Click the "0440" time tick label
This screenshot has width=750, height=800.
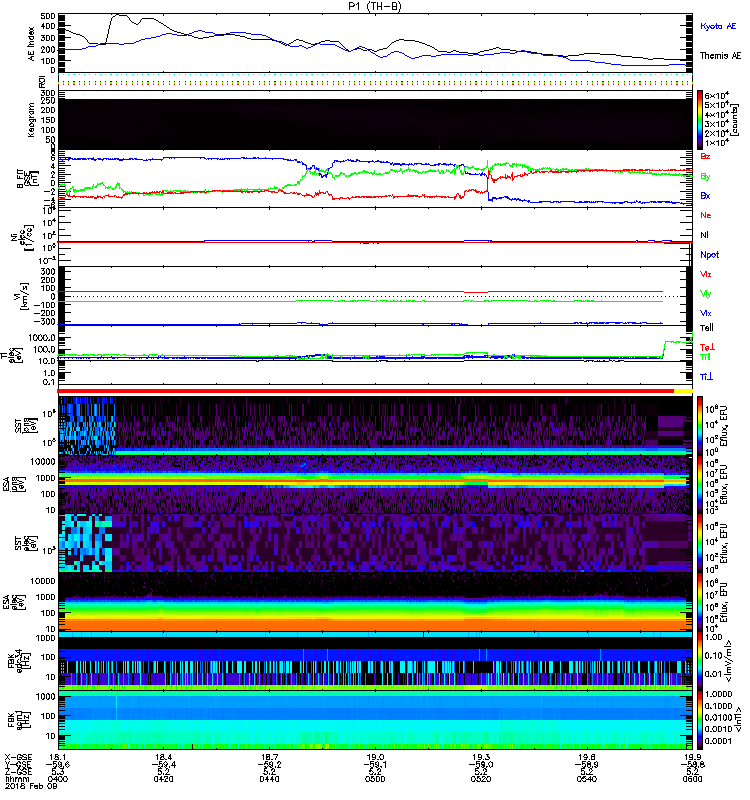(x=269, y=779)
